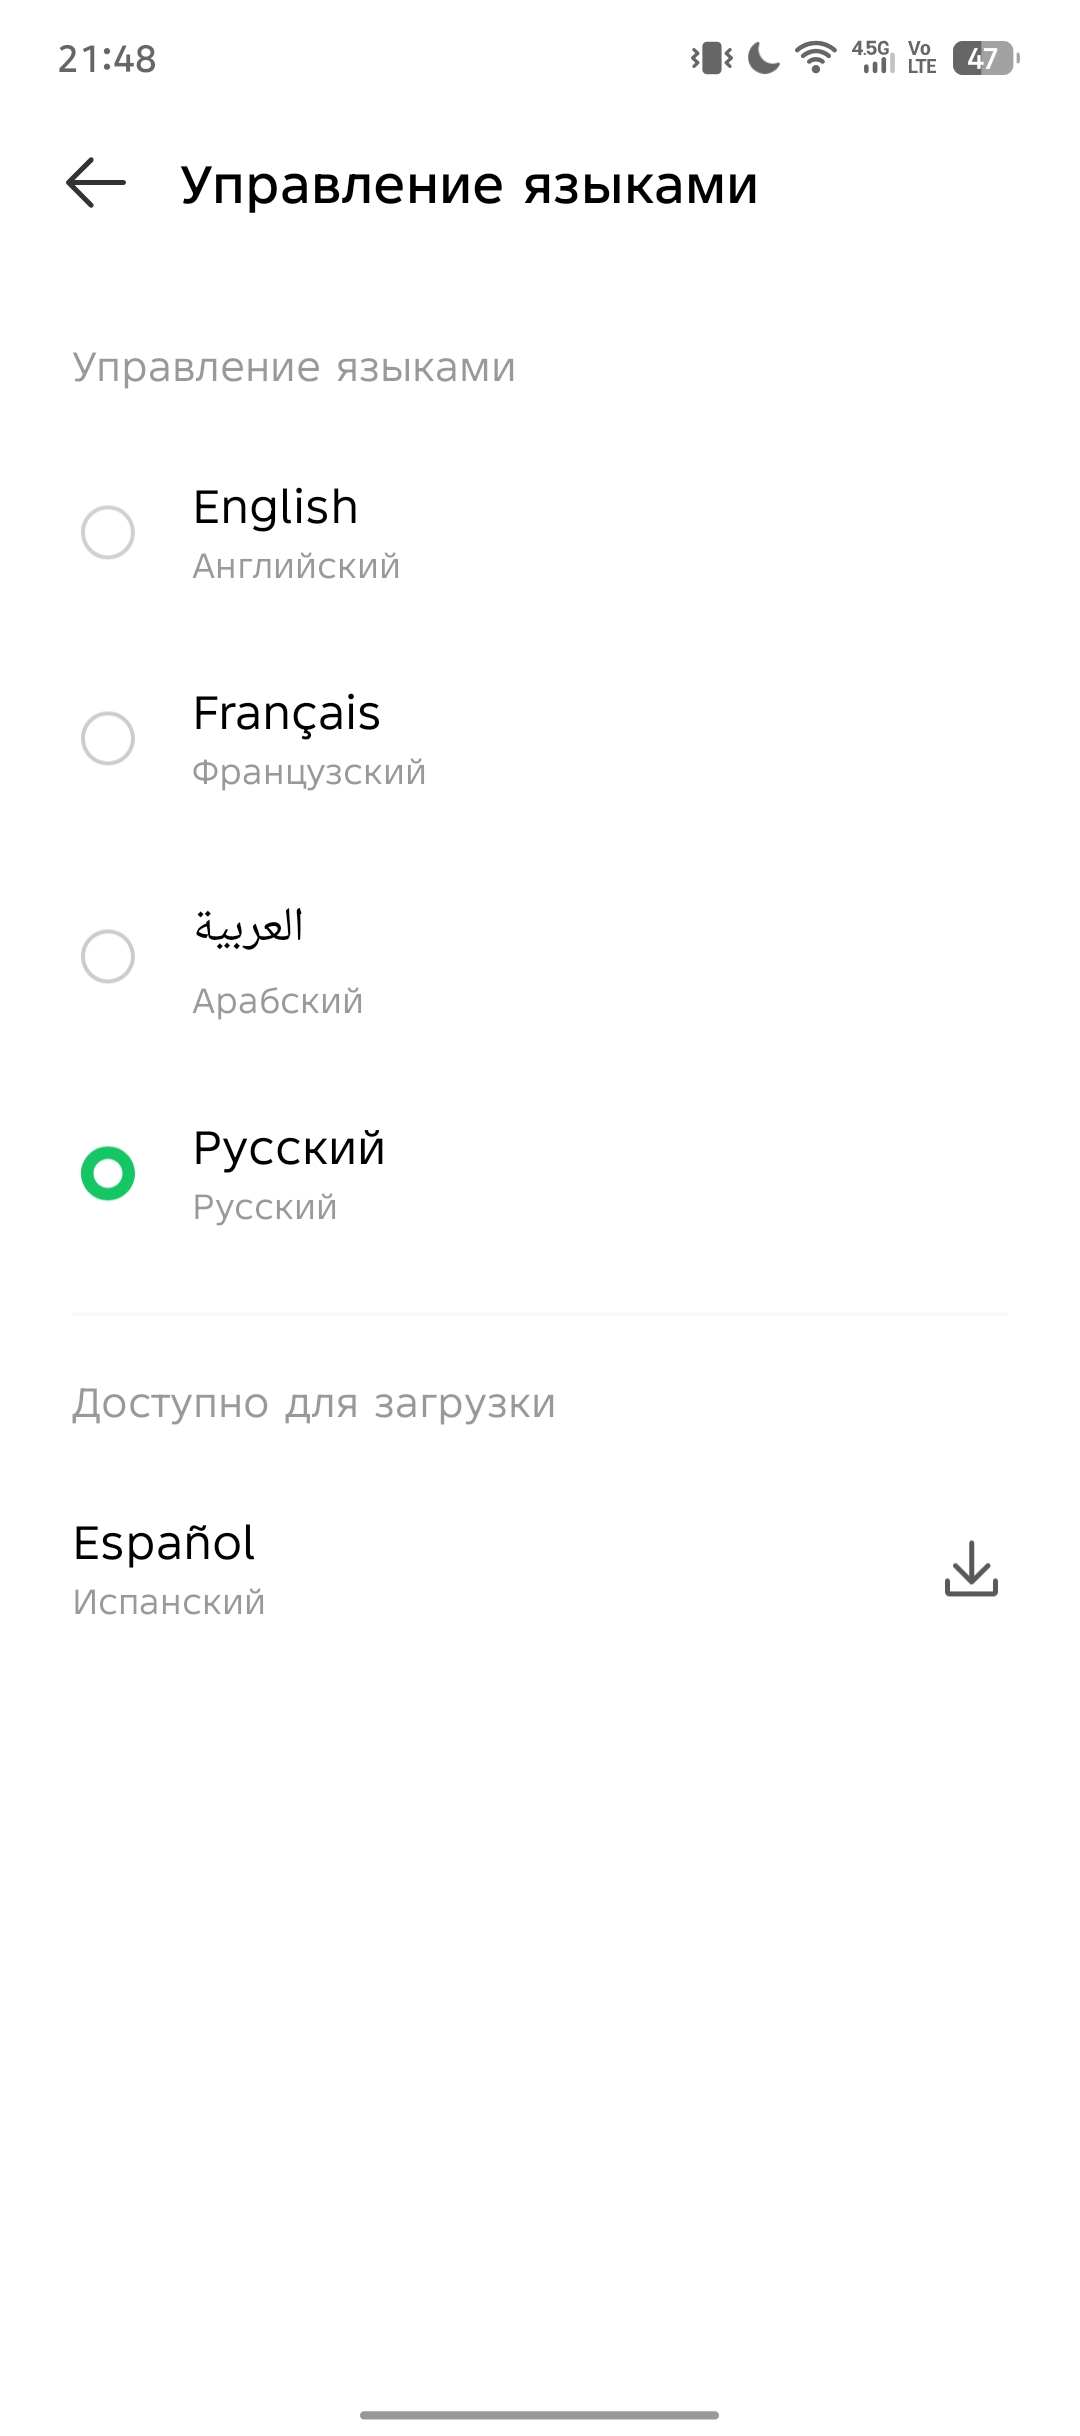Tap the 4.5G signal strength icon
Viewport: 1080px width, 2436px height.
[873, 58]
